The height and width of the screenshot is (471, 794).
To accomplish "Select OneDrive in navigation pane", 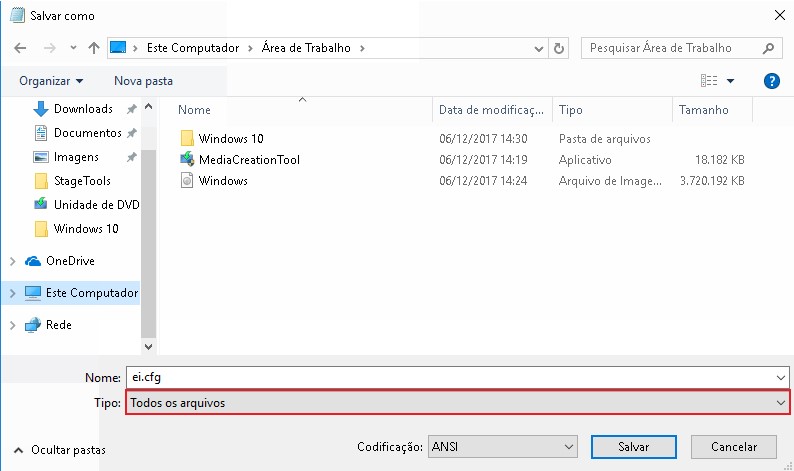I will pos(70,261).
